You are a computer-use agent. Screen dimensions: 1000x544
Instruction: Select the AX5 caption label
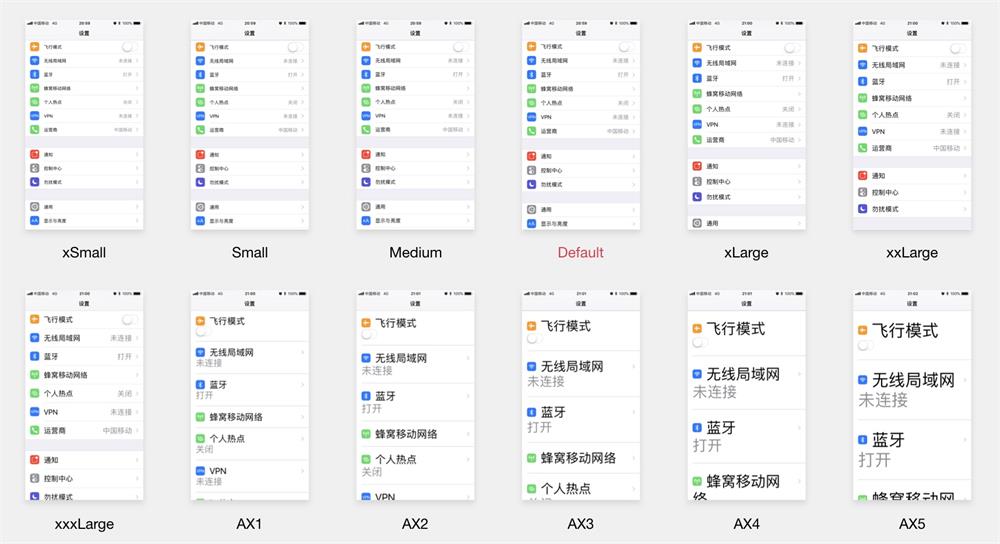(x=912, y=524)
